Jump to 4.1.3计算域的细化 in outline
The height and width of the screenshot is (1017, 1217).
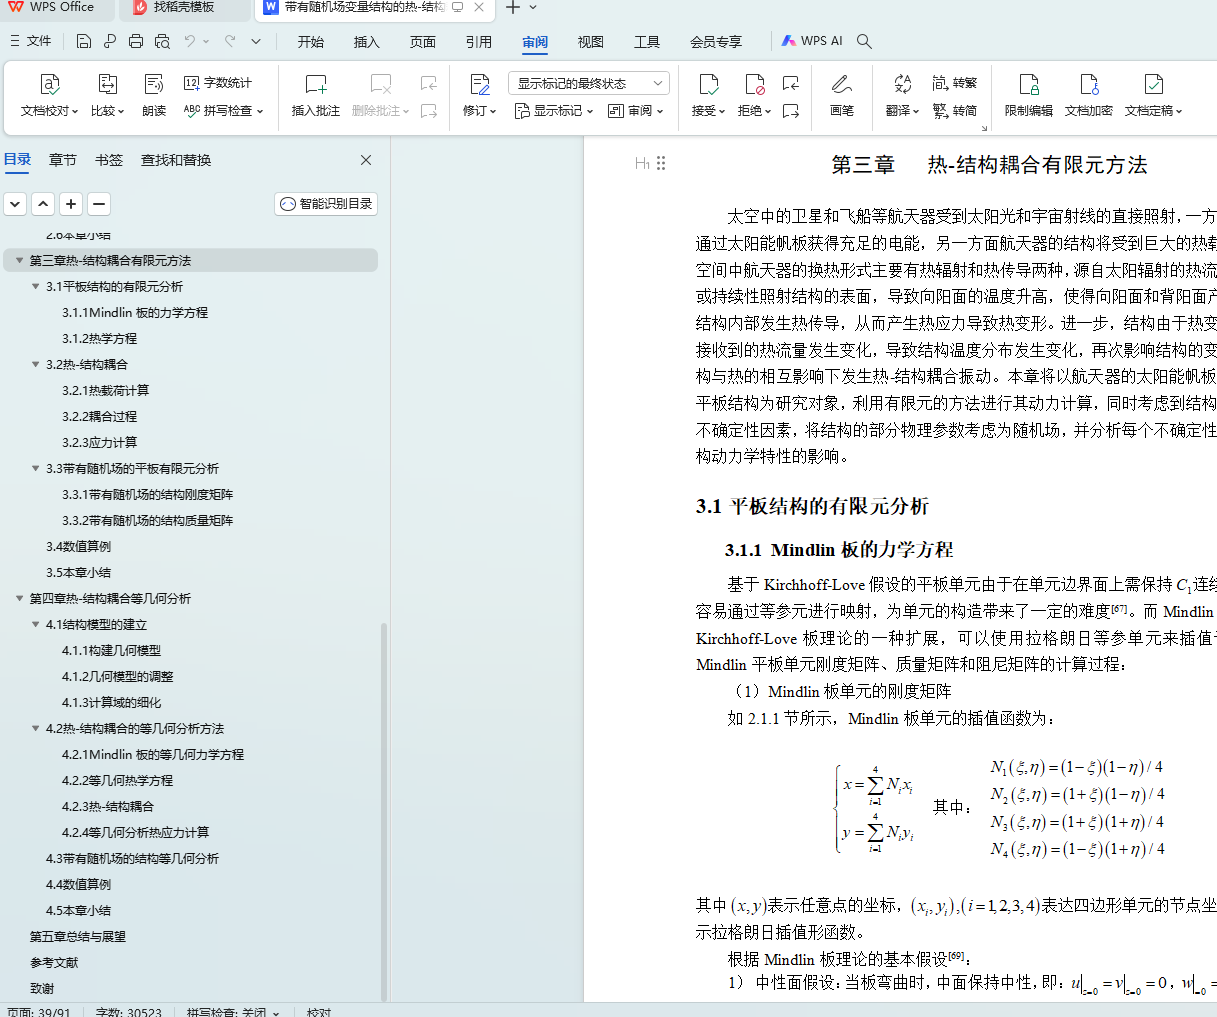click(x=111, y=703)
